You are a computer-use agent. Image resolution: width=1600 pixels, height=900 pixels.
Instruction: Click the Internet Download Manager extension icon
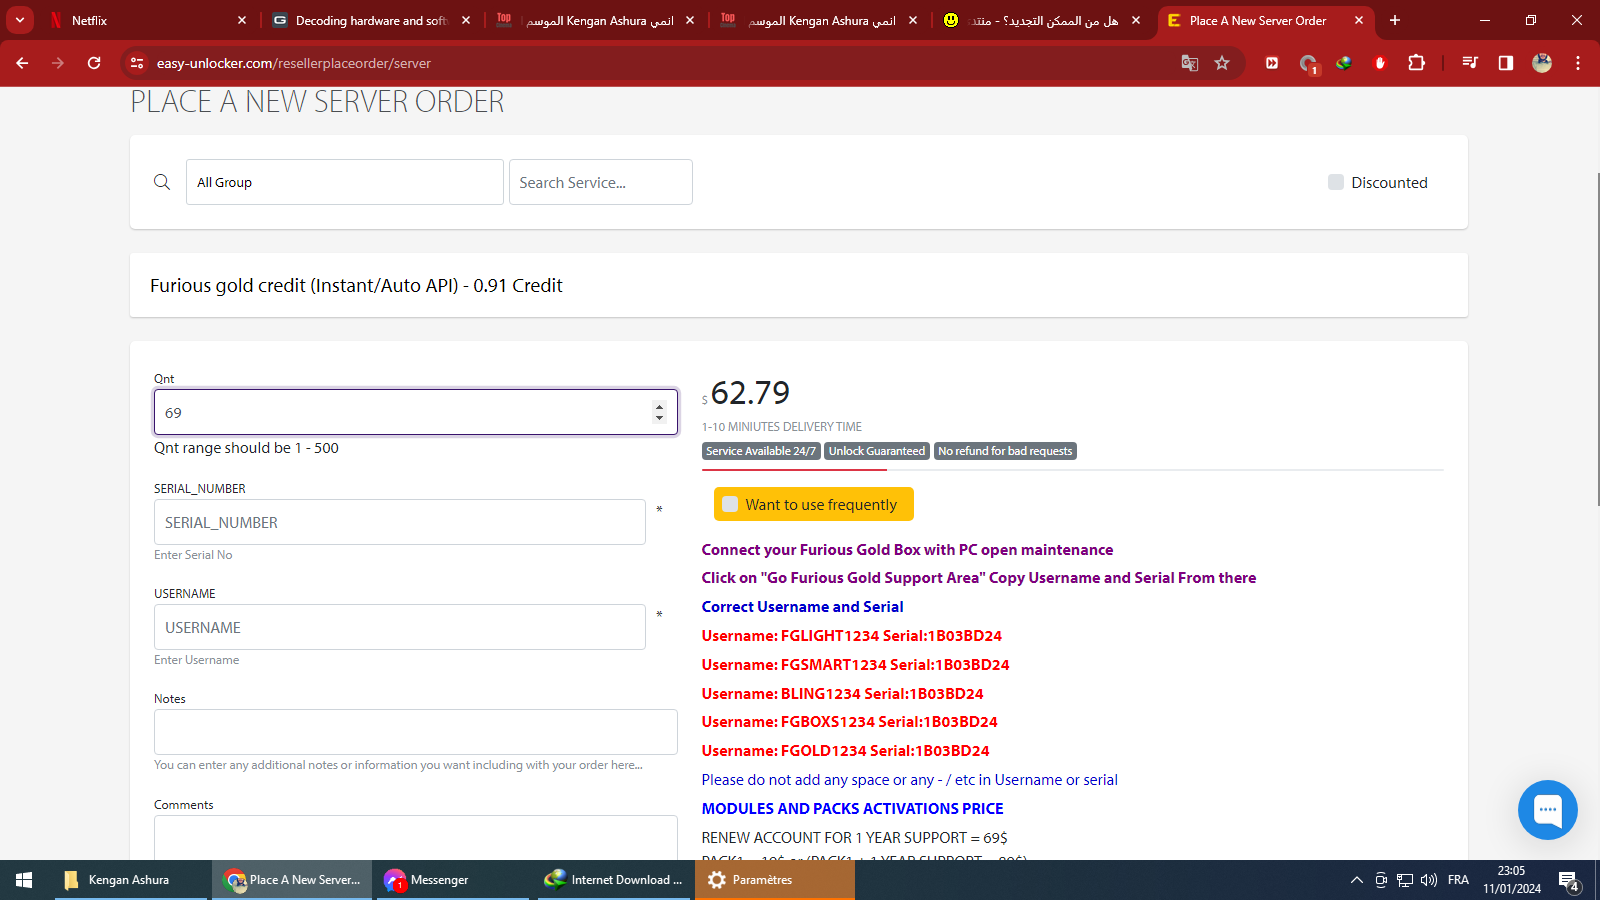[1344, 63]
